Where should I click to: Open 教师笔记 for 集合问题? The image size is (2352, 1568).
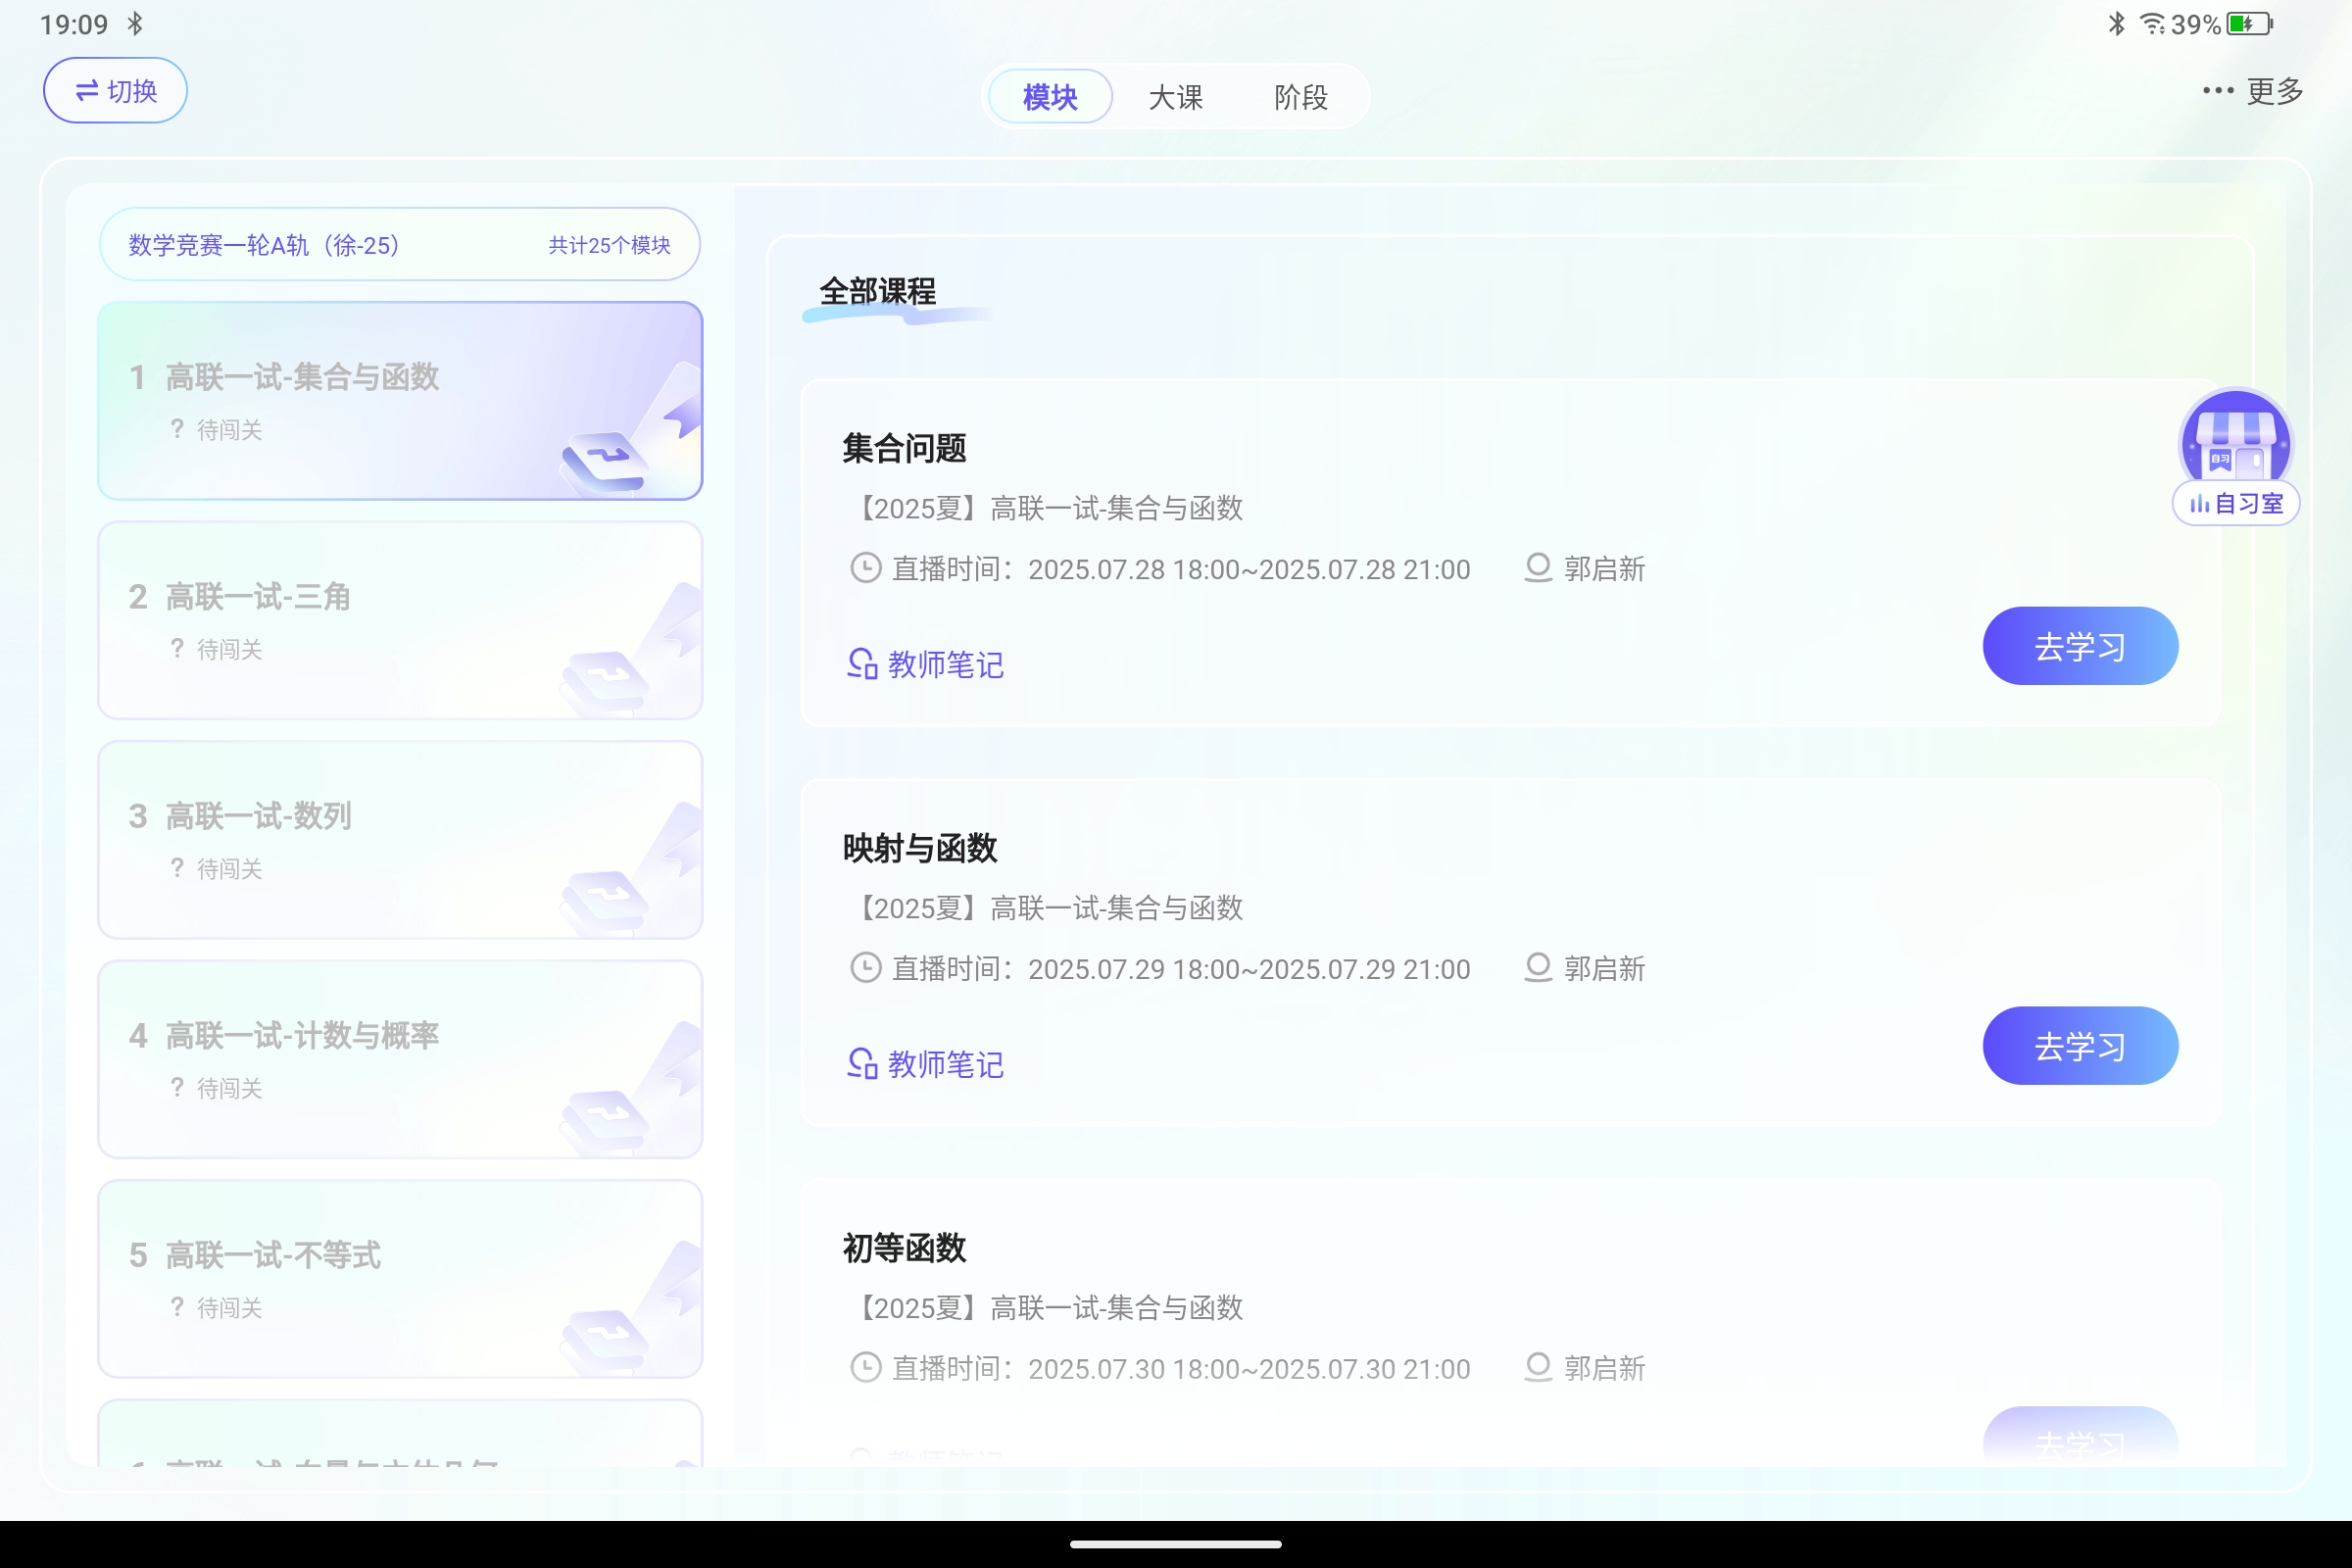926,664
